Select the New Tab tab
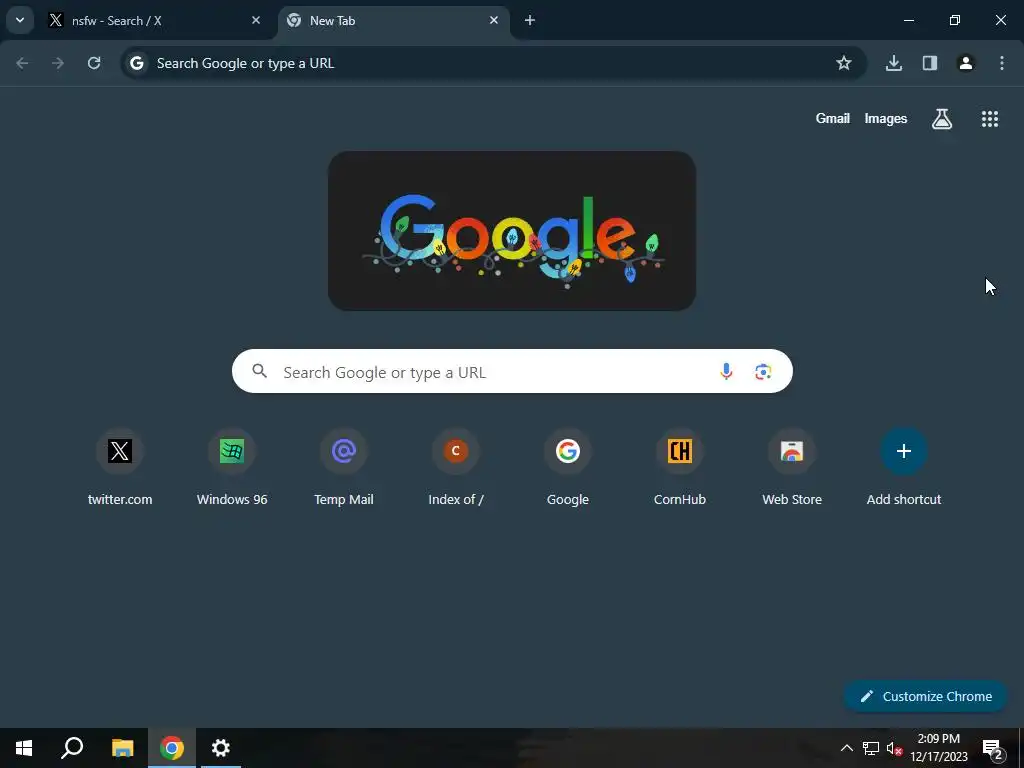The image size is (1024, 768). 394,20
